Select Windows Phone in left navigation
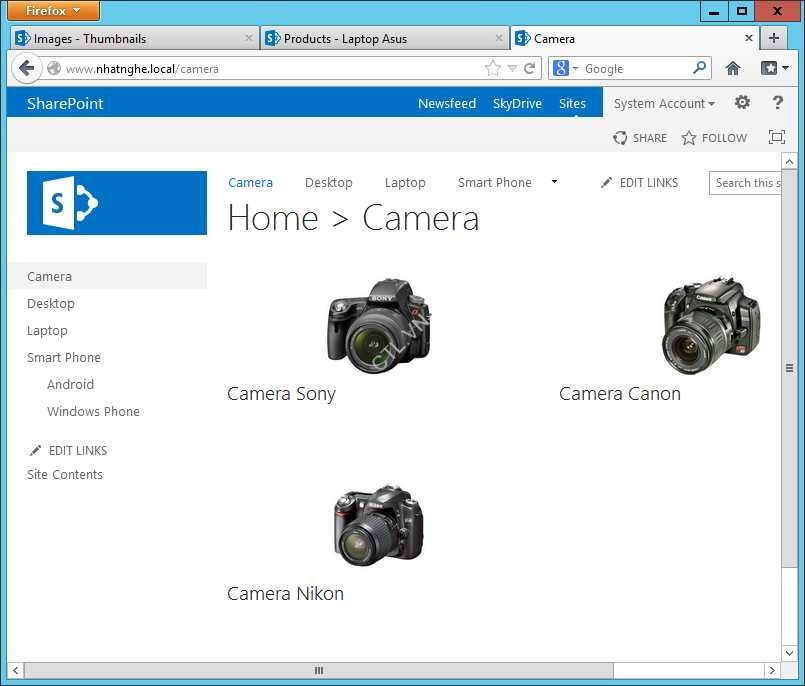The width and height of the screenshot is (805, 686). tap(93, 411)
